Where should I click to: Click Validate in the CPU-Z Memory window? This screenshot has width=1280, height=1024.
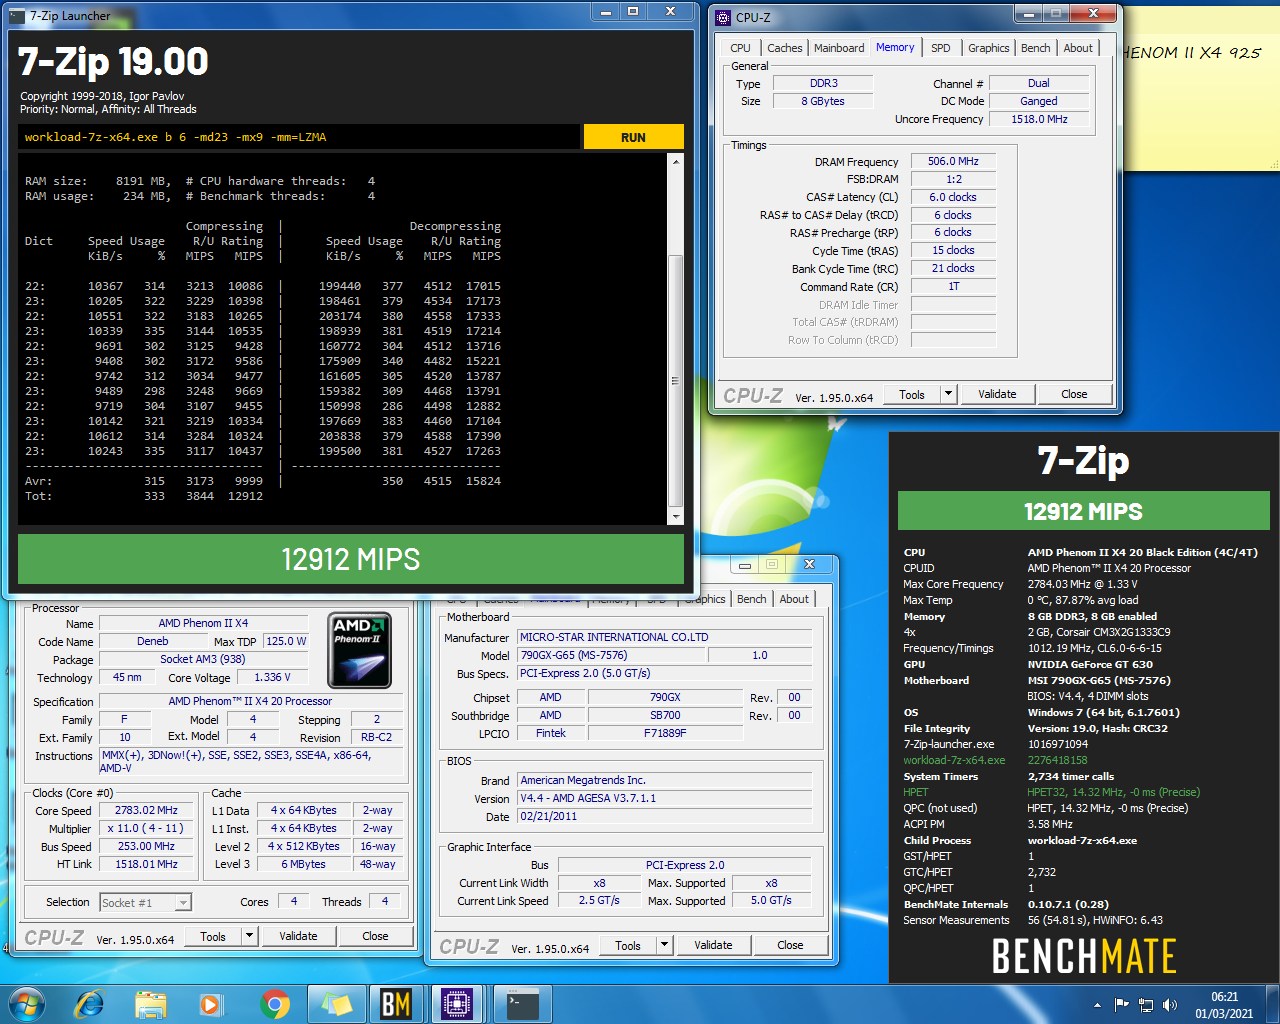(x=997, y=394)
